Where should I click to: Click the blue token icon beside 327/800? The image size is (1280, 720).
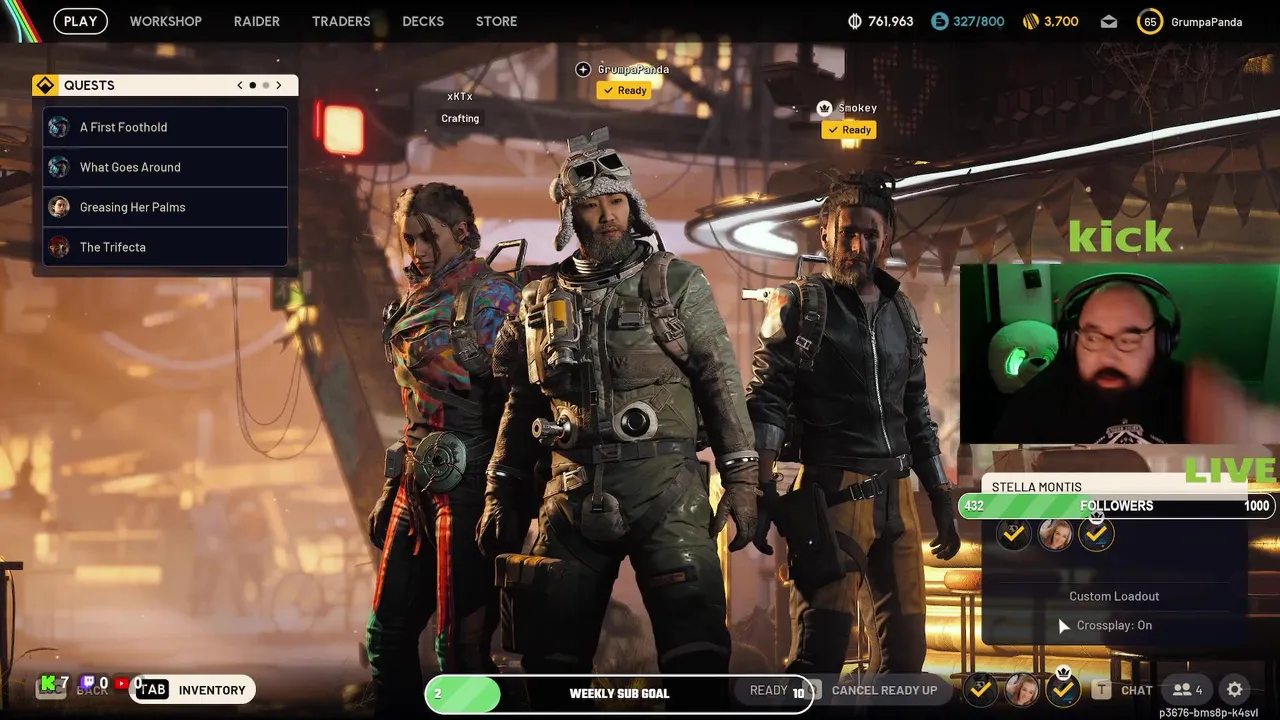click(x=939, y=21)
